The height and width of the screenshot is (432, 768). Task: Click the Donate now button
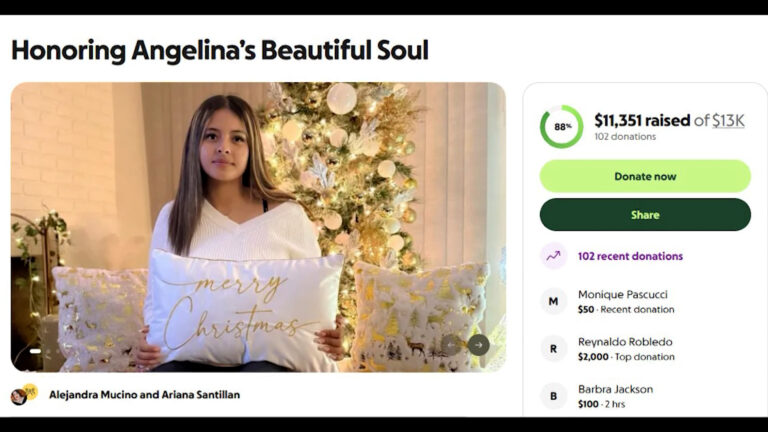[645, 176]
